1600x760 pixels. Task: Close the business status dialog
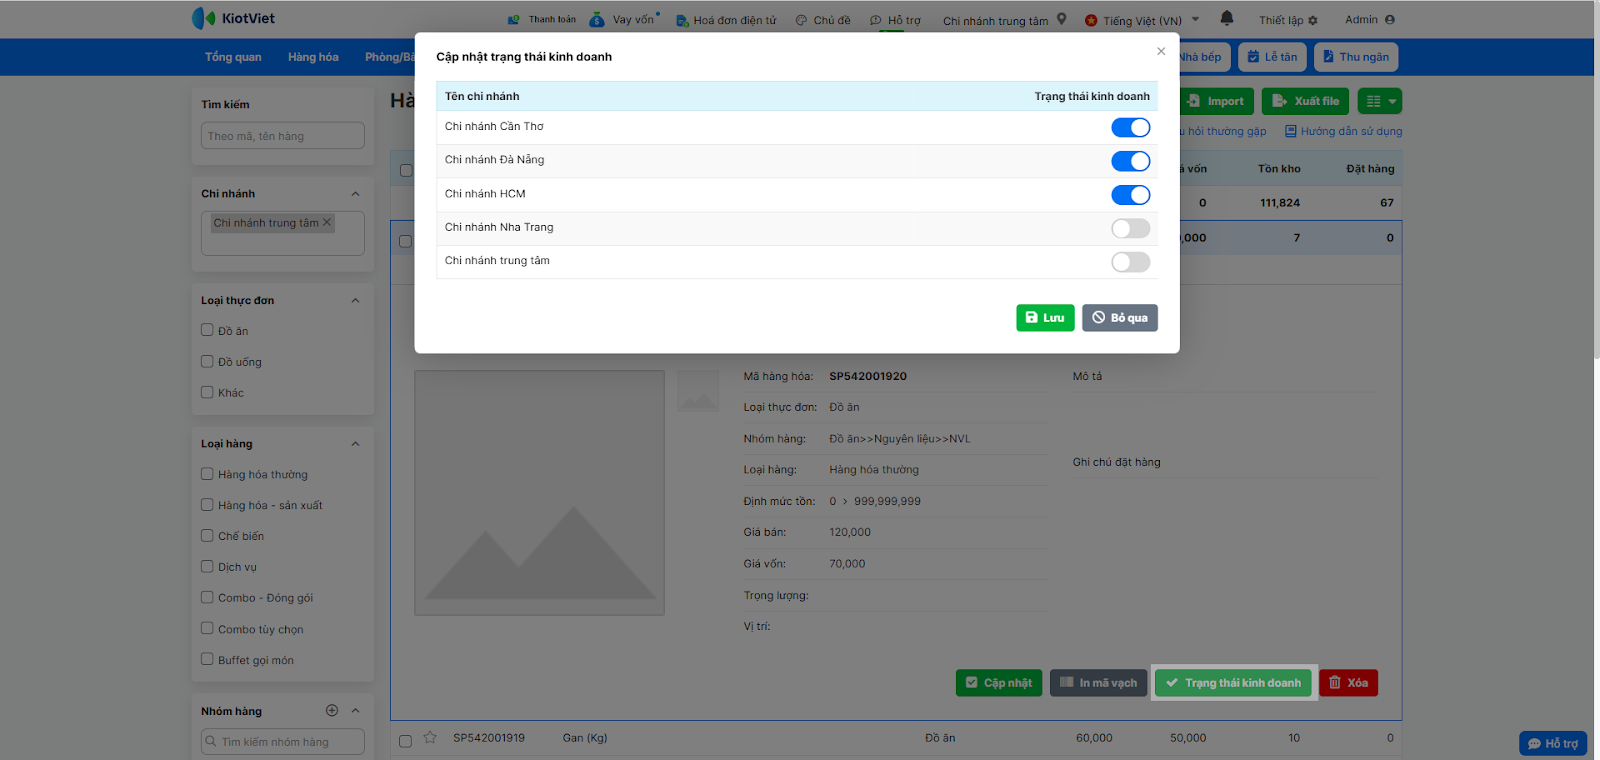pos(1161,51)
